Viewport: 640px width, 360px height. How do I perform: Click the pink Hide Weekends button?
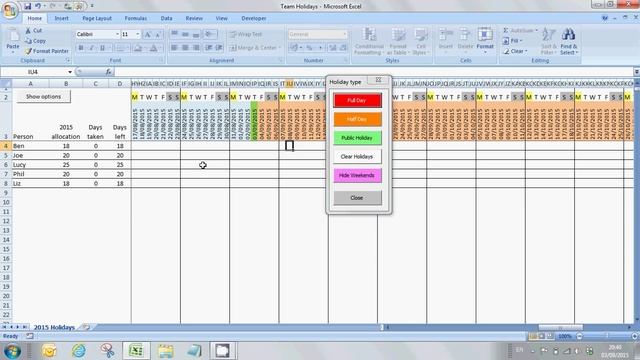tap(357, 176)
